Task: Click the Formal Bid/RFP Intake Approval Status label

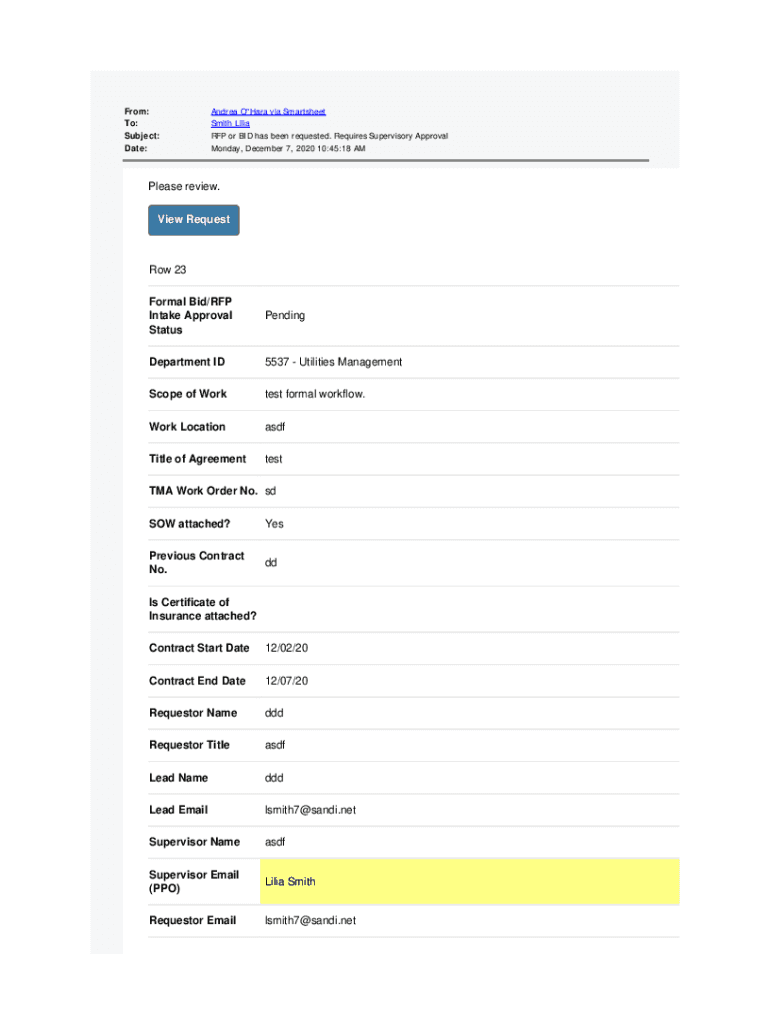Action: point(190,316)
